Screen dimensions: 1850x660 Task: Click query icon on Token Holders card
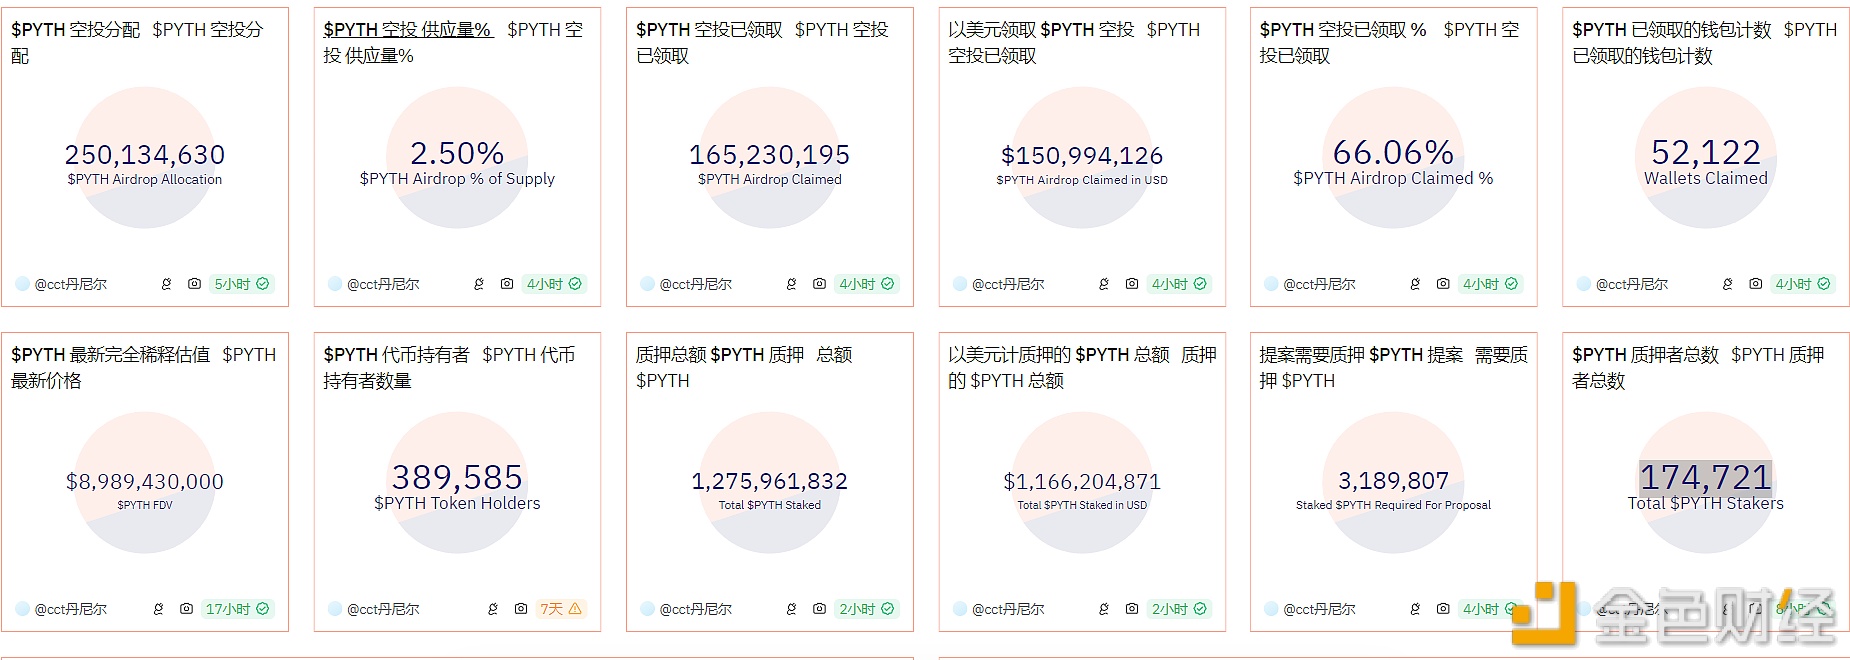coord(493,609)
